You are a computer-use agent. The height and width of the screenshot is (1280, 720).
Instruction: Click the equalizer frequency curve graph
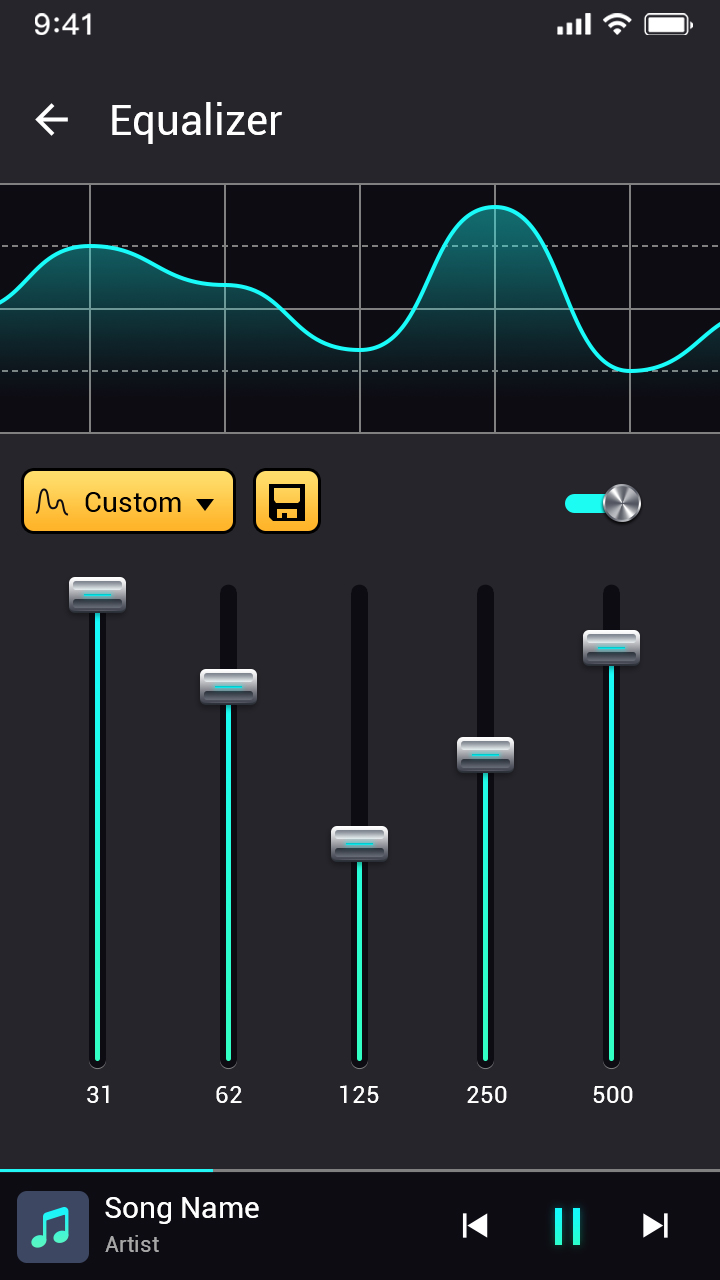click(x=360, y=308)
